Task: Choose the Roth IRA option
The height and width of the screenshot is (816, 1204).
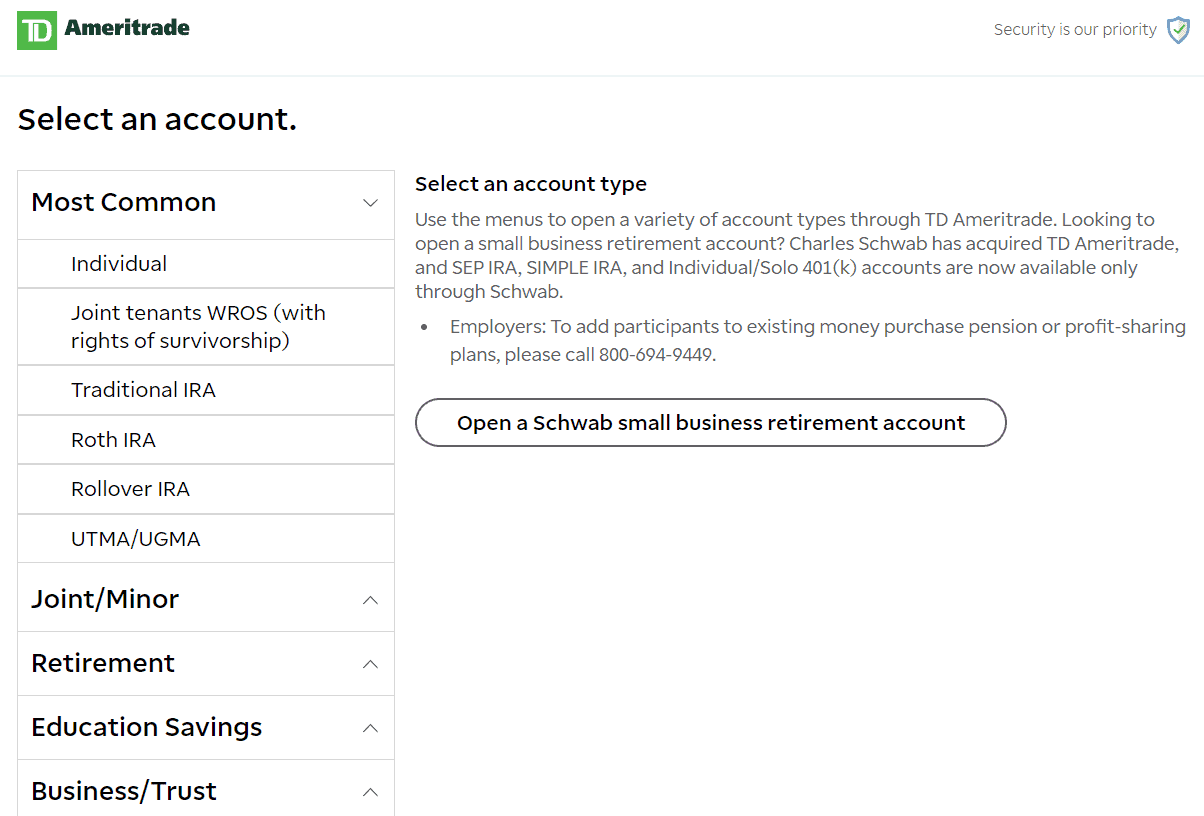Action: click(x=113, y=439)
